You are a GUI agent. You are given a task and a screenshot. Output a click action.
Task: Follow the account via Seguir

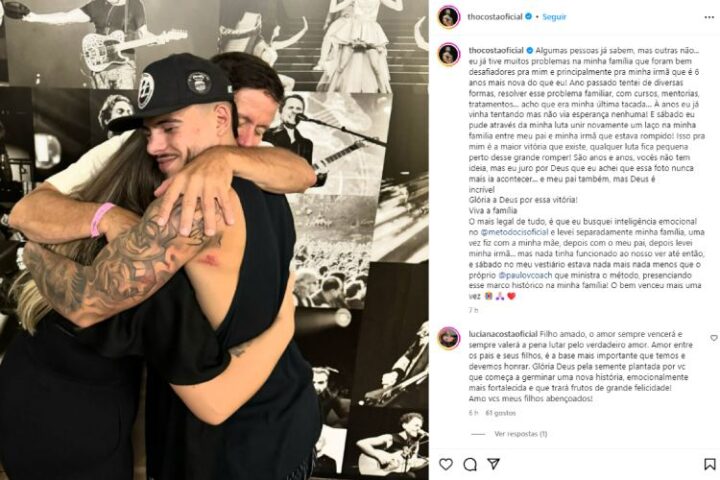click(554, 17)
